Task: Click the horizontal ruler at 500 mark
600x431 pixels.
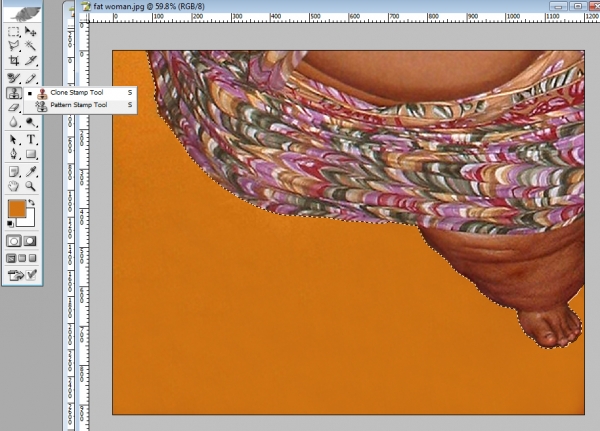Action: click(x=315, y=17)
